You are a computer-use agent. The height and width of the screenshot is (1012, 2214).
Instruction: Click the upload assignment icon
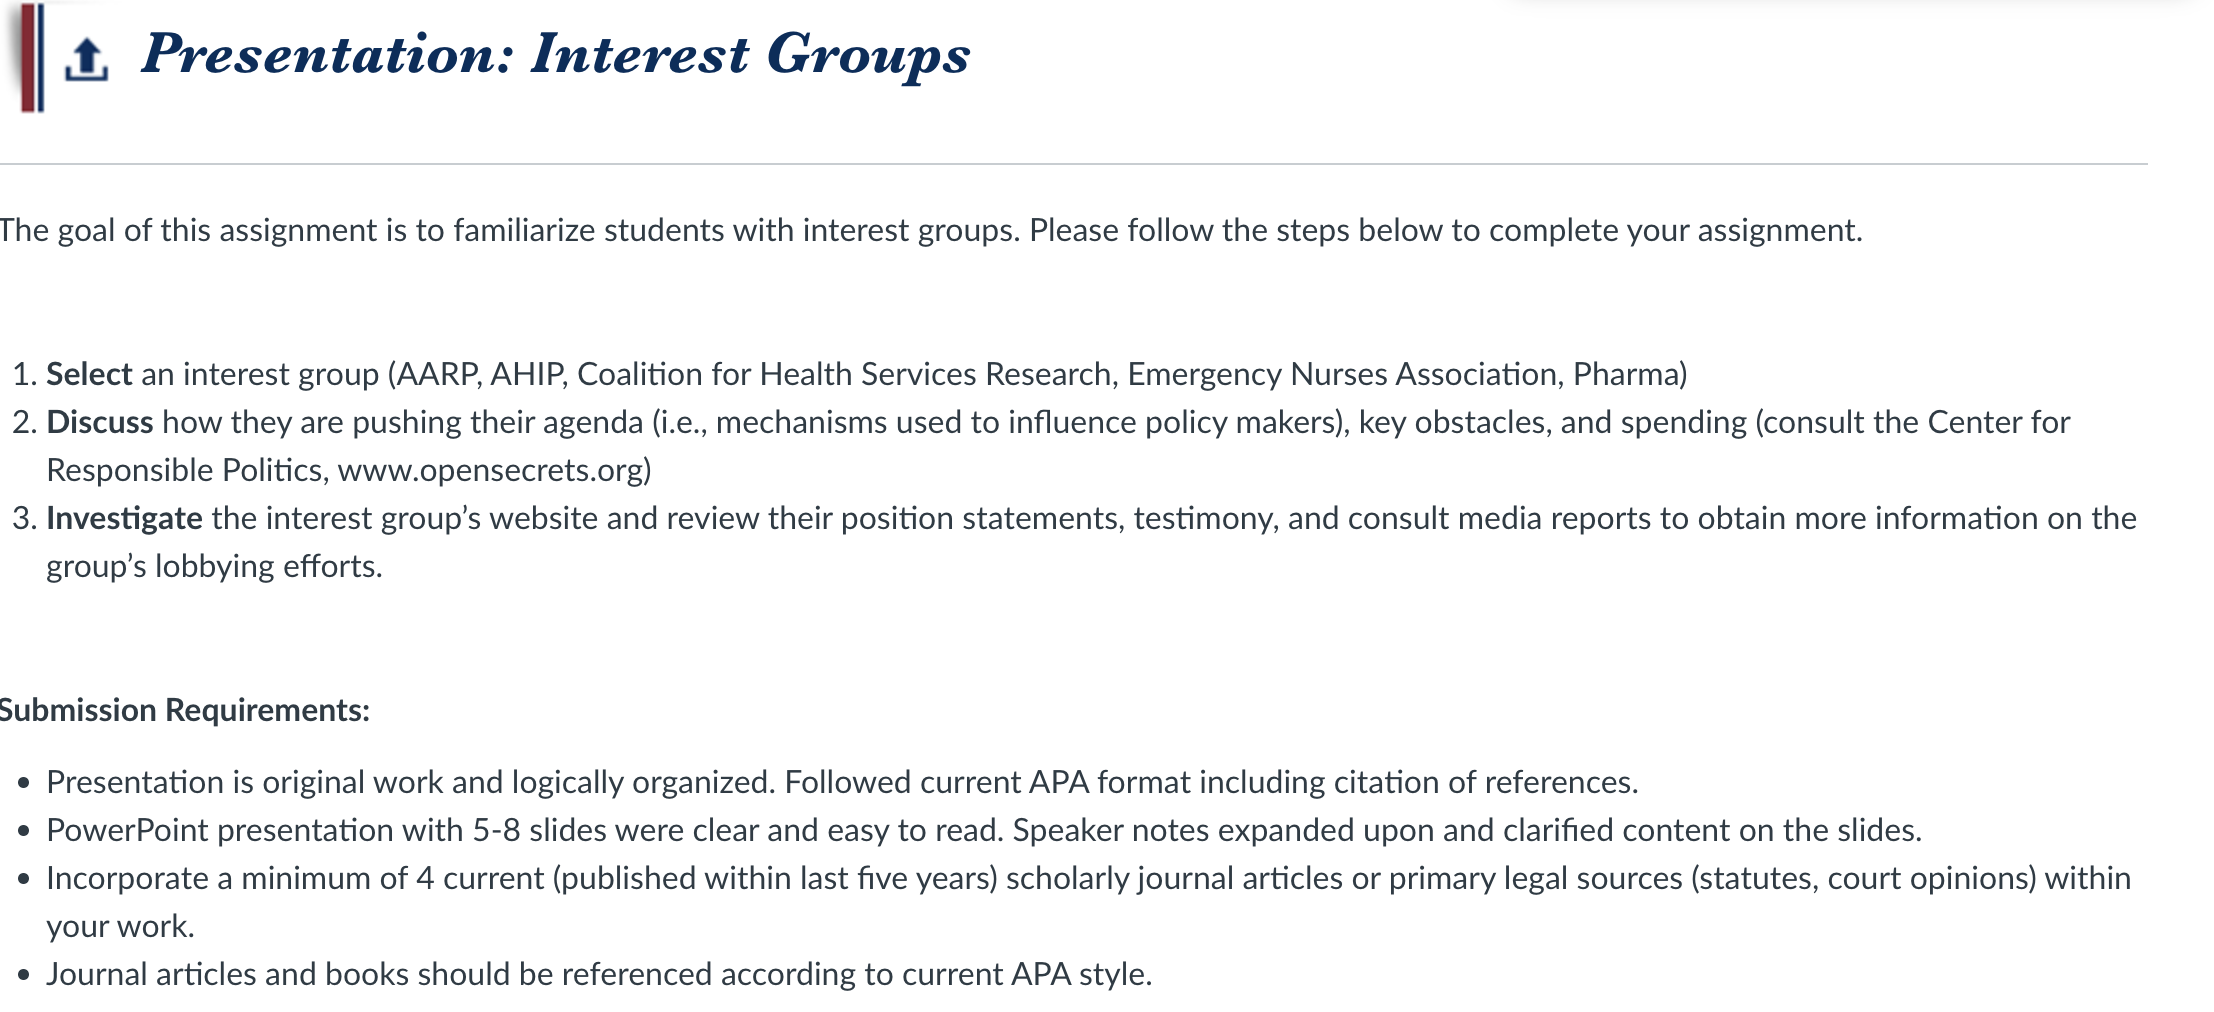click(86, 59)
